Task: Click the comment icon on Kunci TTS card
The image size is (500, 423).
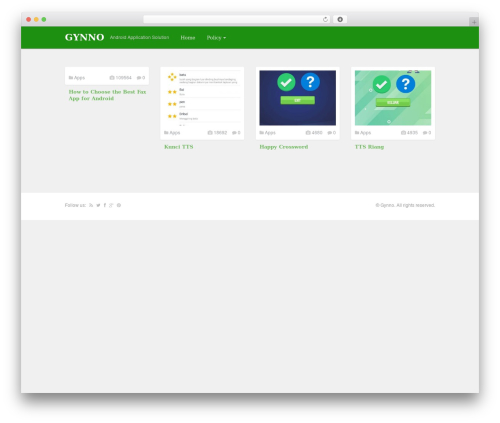Action: coord(234,133)
